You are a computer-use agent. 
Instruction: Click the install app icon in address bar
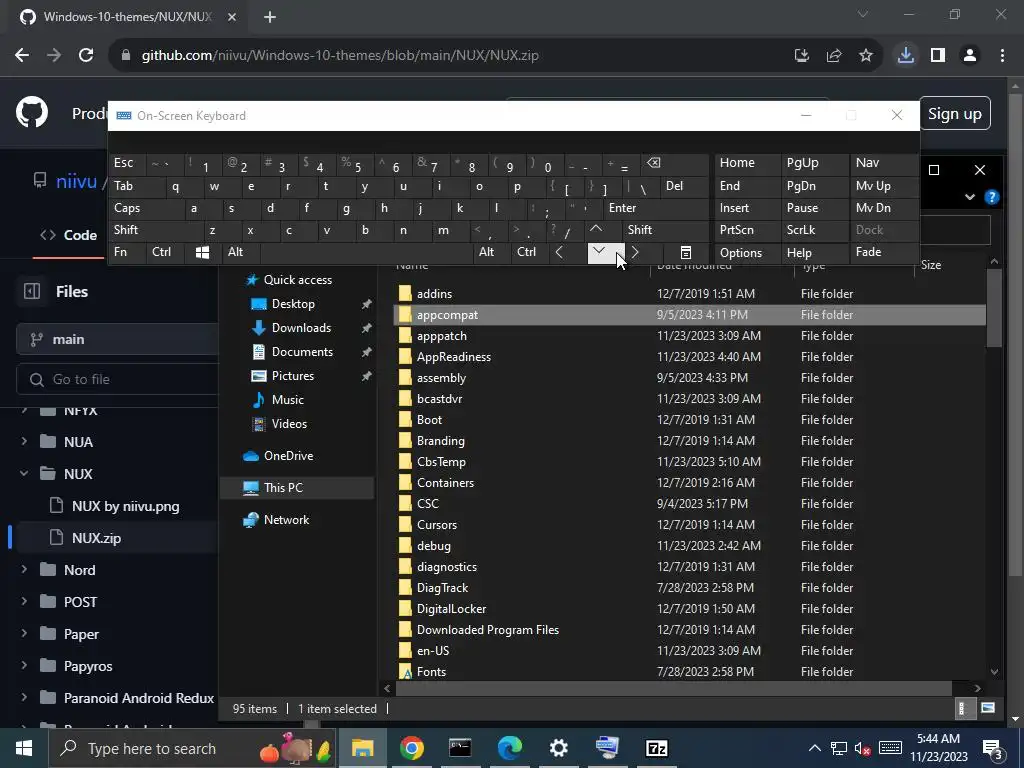801,56
